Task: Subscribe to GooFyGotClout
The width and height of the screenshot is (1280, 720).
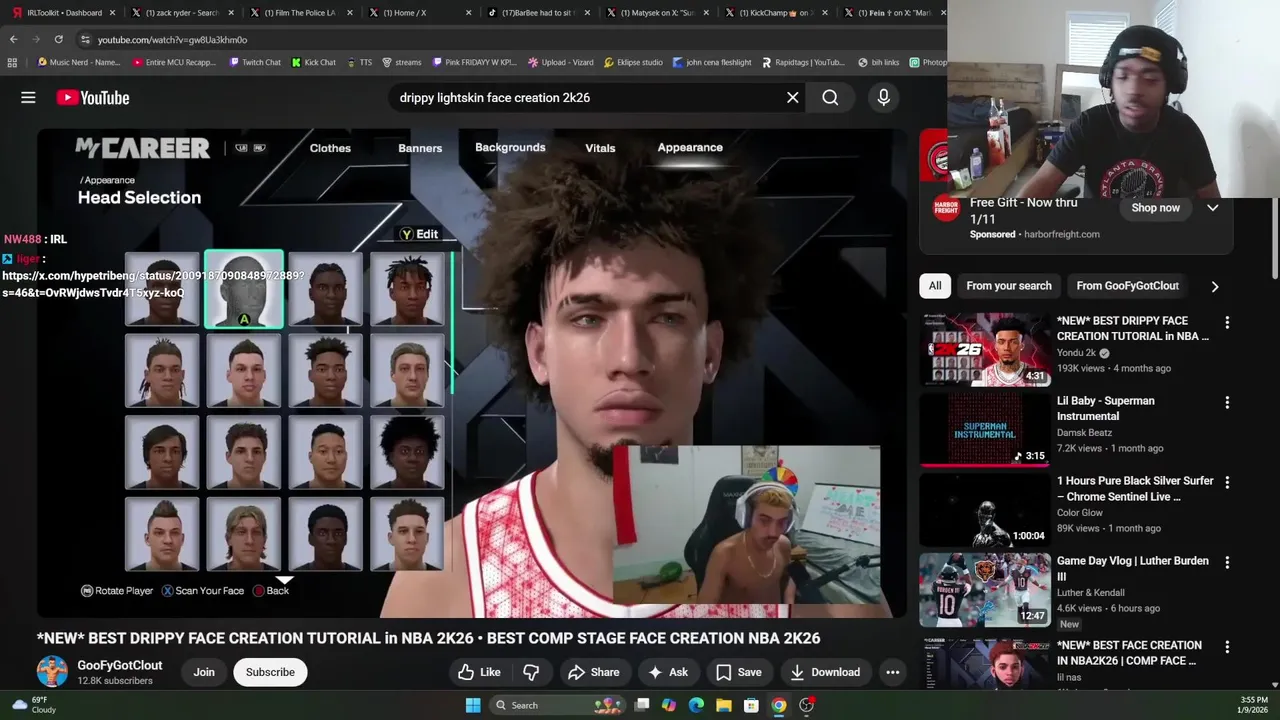Action: tap(270, 672)
